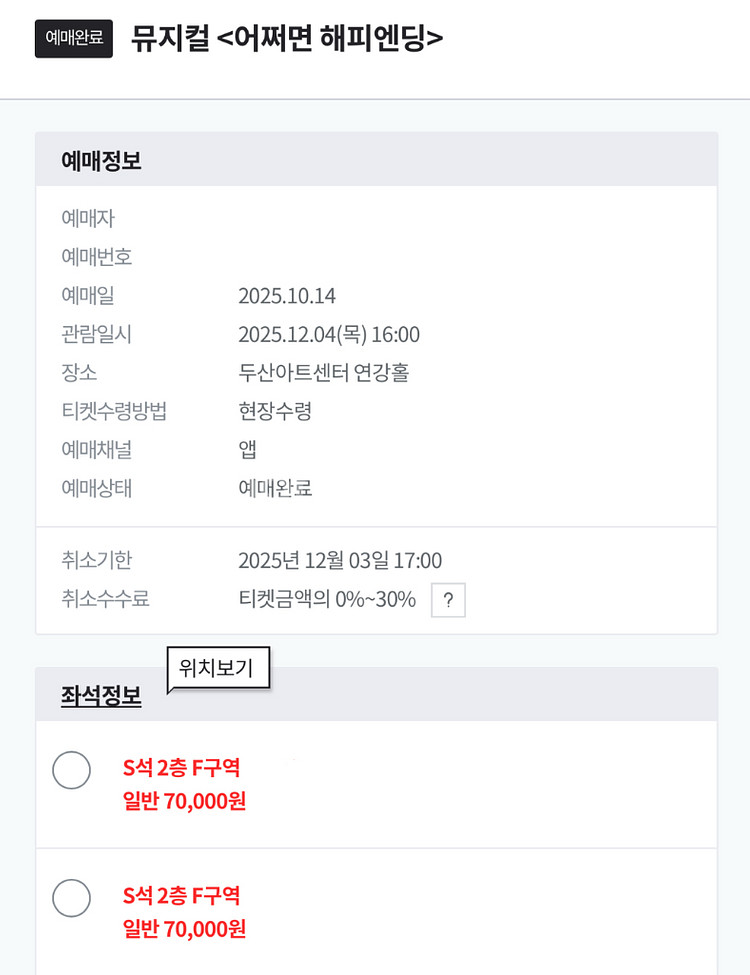750x975 pixels.
Task: Open the underlined 좌석정보 link
Action: tap(101, 696)
